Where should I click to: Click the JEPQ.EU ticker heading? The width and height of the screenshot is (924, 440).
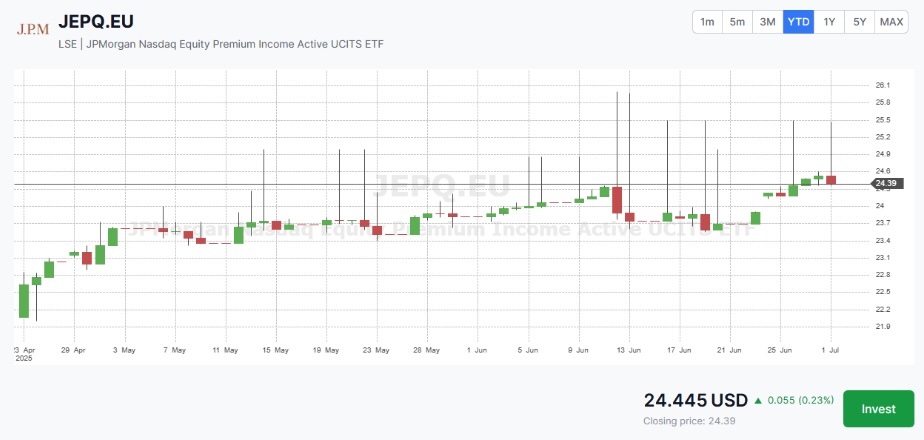tap(96, 21)
